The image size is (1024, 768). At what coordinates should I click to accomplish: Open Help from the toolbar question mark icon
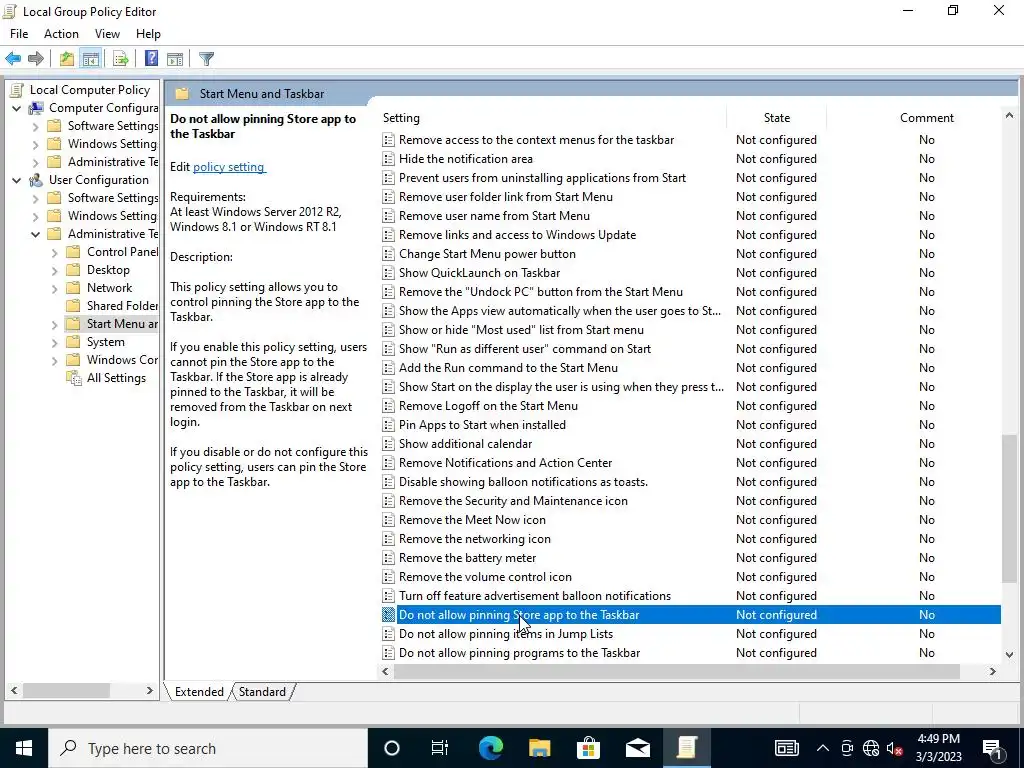click(x=151, y=59)
